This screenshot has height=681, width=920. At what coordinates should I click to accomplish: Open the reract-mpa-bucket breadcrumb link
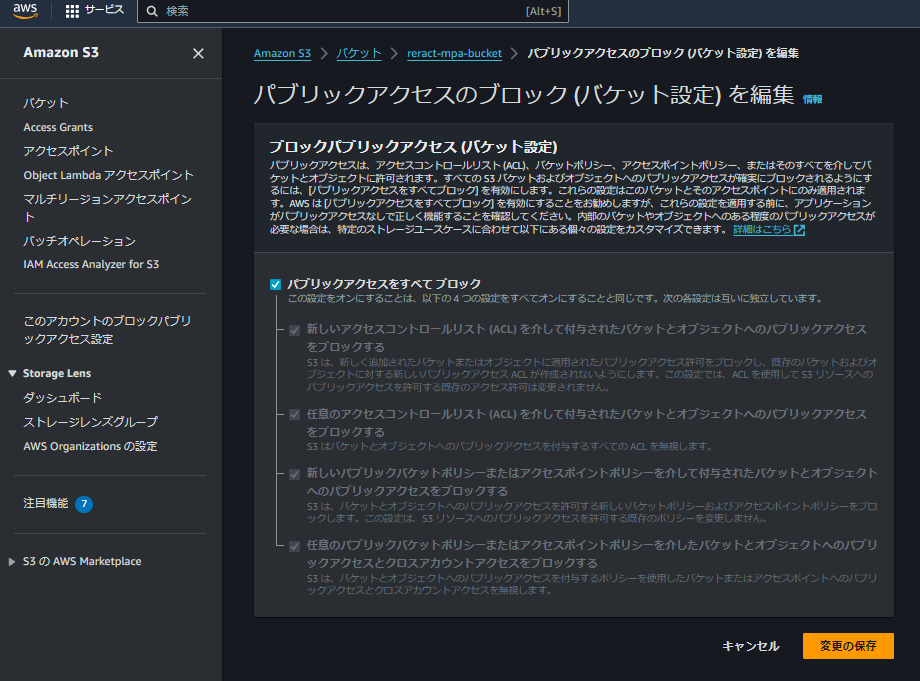pos(455,53)
